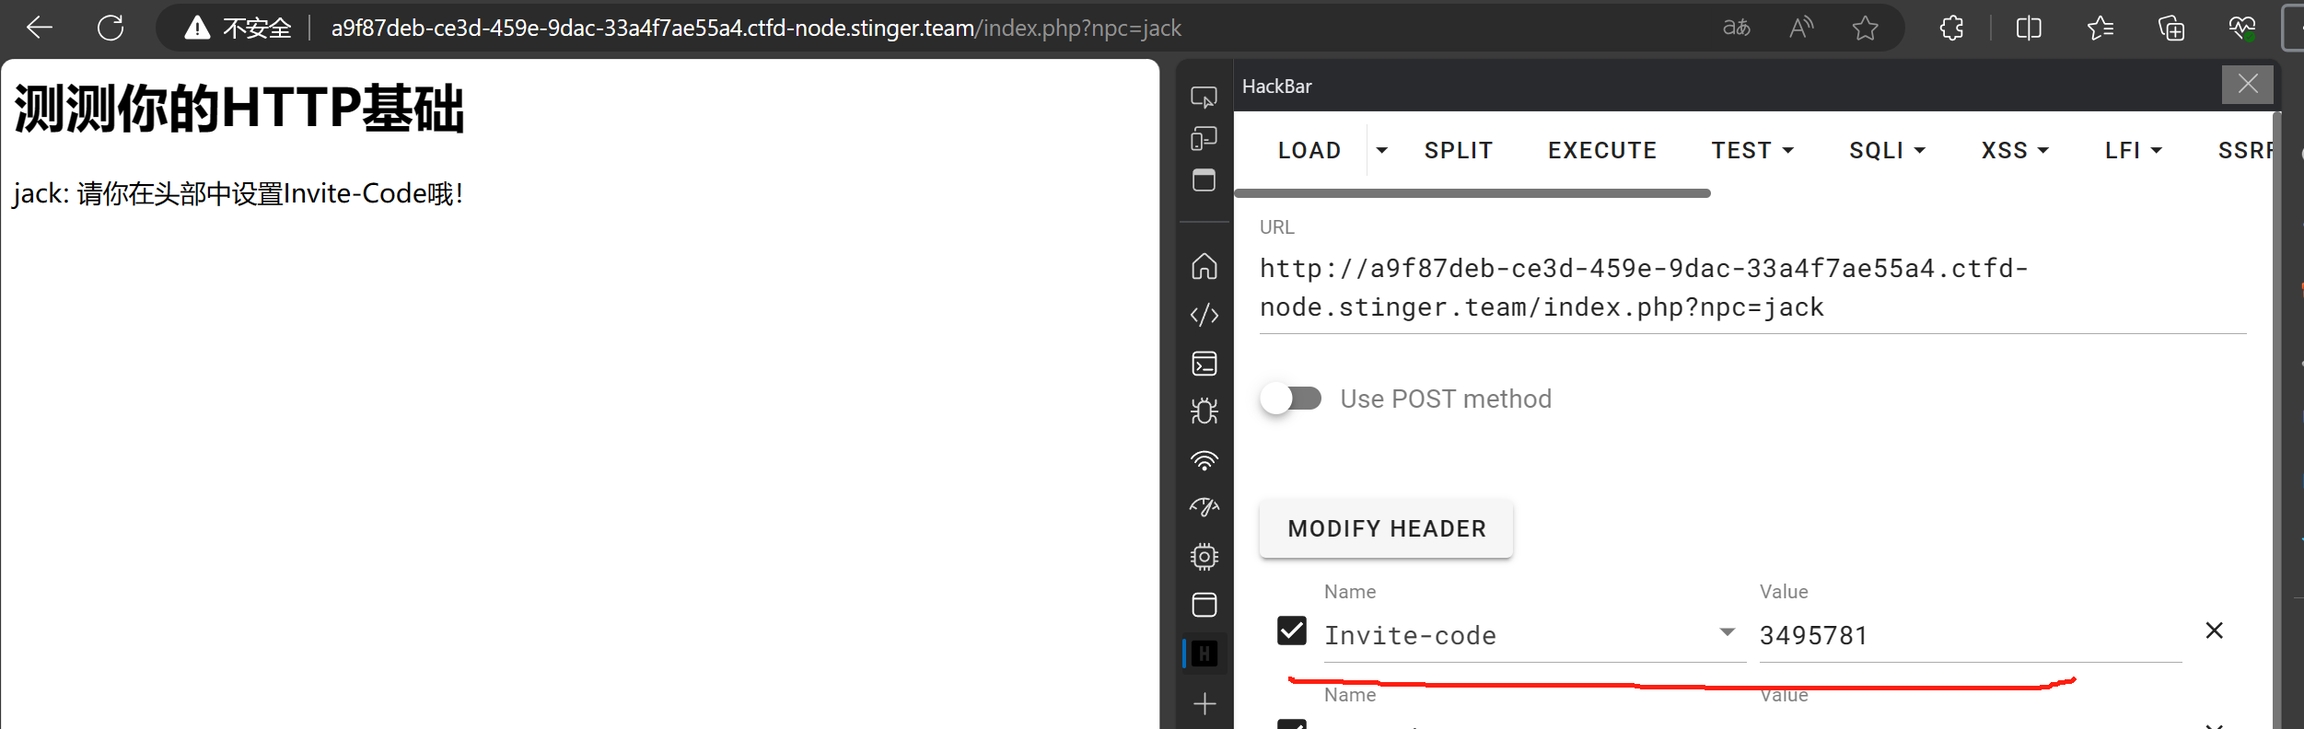Open the XSS menu in HackBar

pos(2014,150)
